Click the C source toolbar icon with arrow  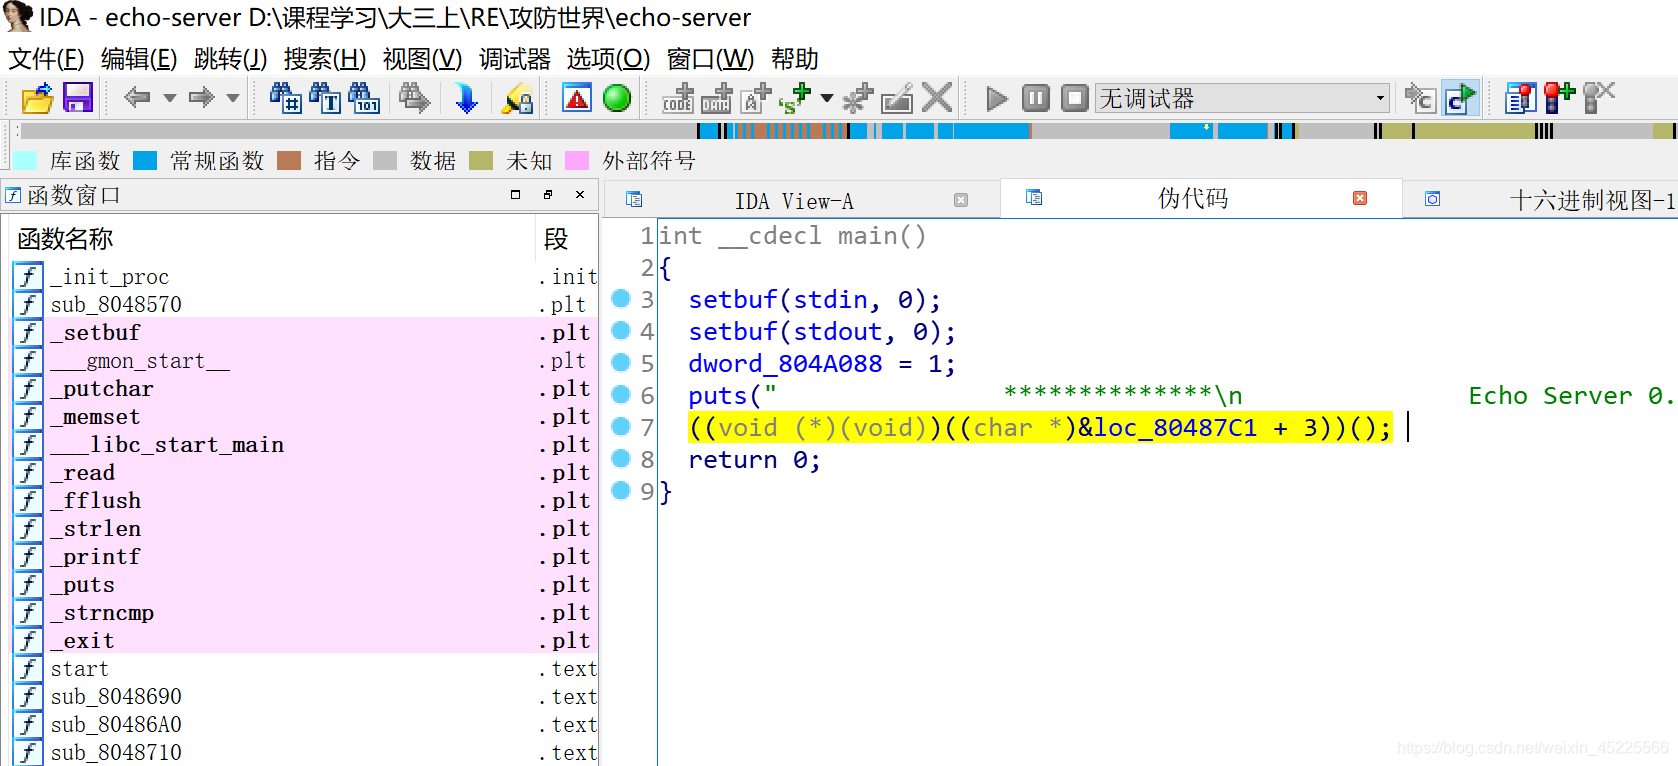pos(1420,98)
